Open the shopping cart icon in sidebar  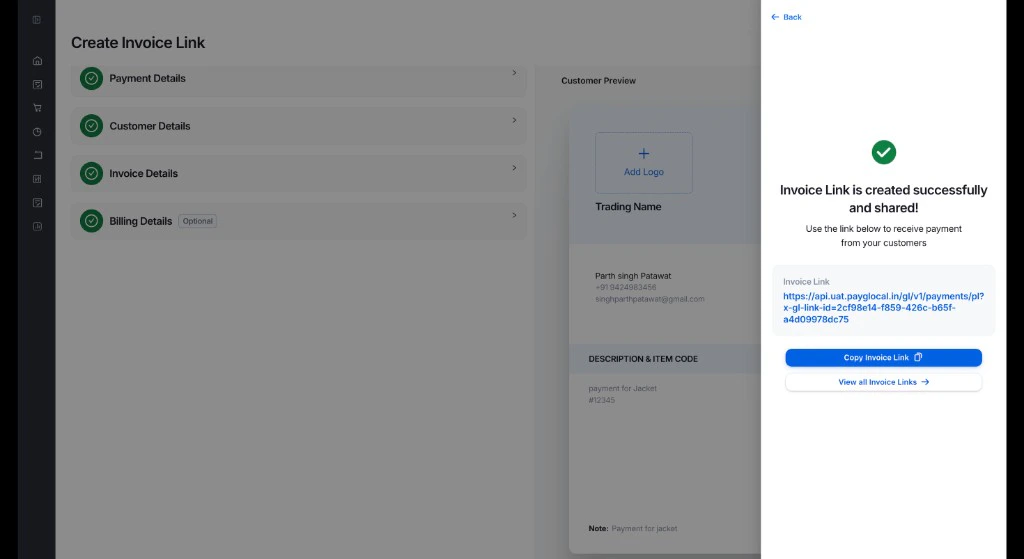[37, 108]
